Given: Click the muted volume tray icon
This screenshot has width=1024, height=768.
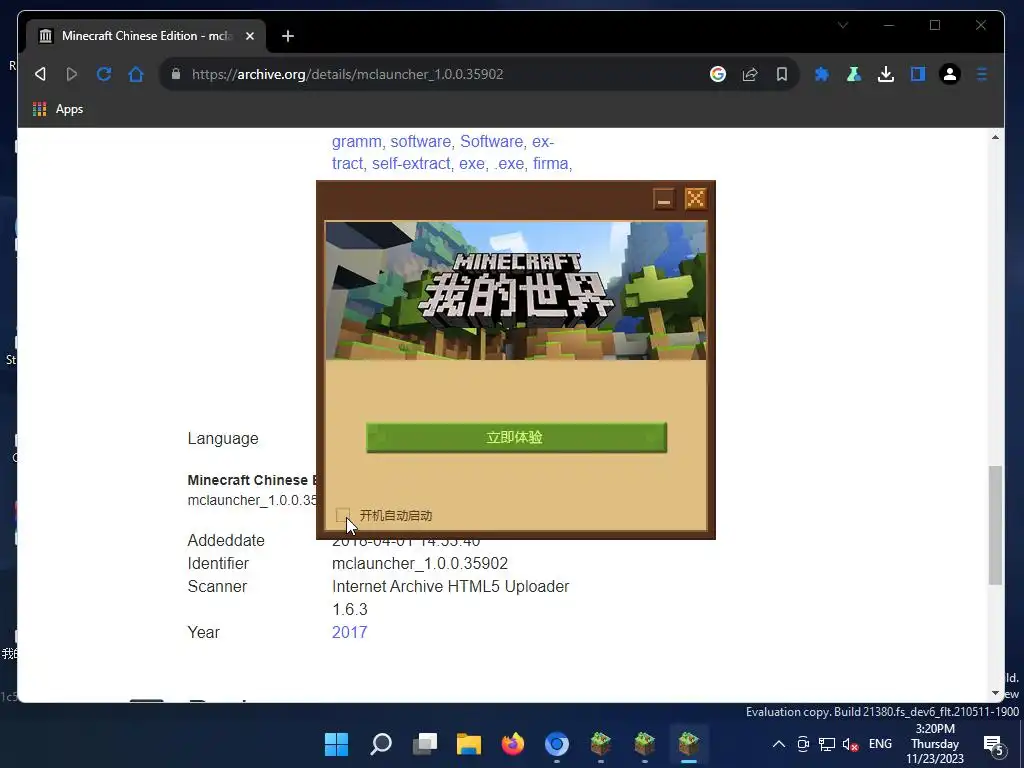Looking at the screenshot, I should (x=850, y=744).
